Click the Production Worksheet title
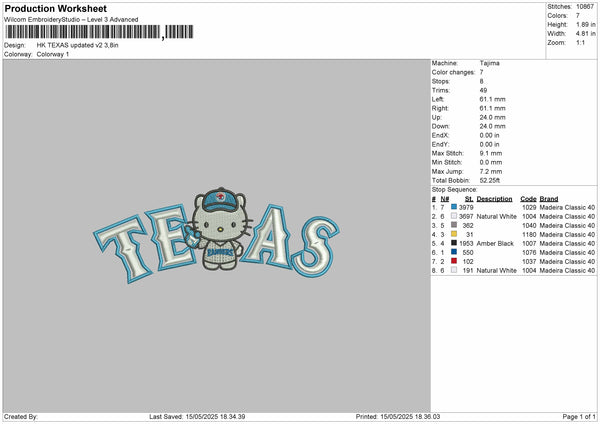This screenshot has height=424, width=600. click(x=55, y=8)
